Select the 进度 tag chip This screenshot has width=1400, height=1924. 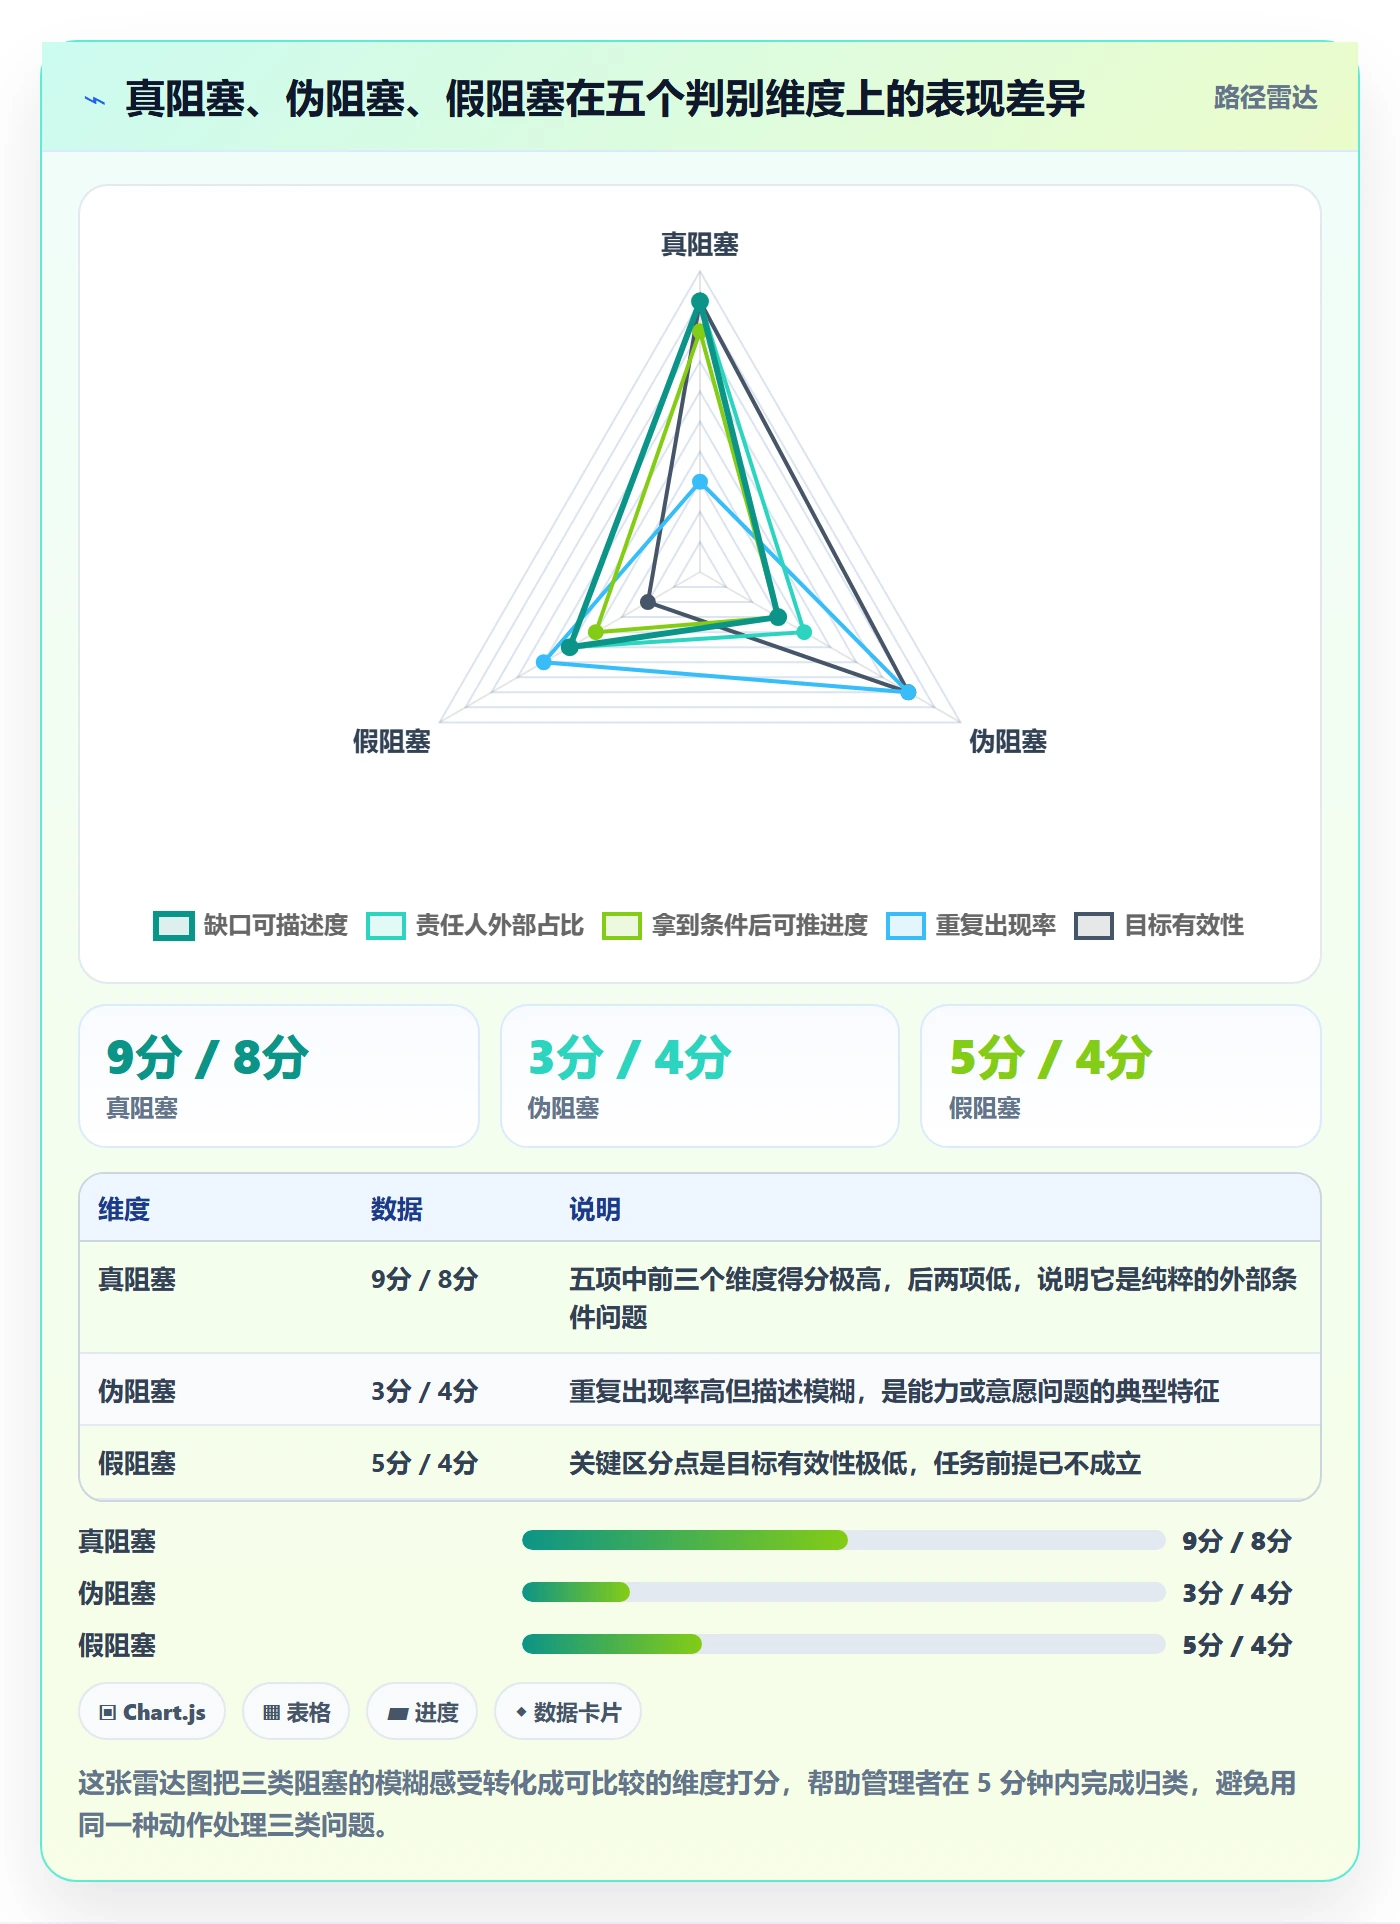[422, 1712]
